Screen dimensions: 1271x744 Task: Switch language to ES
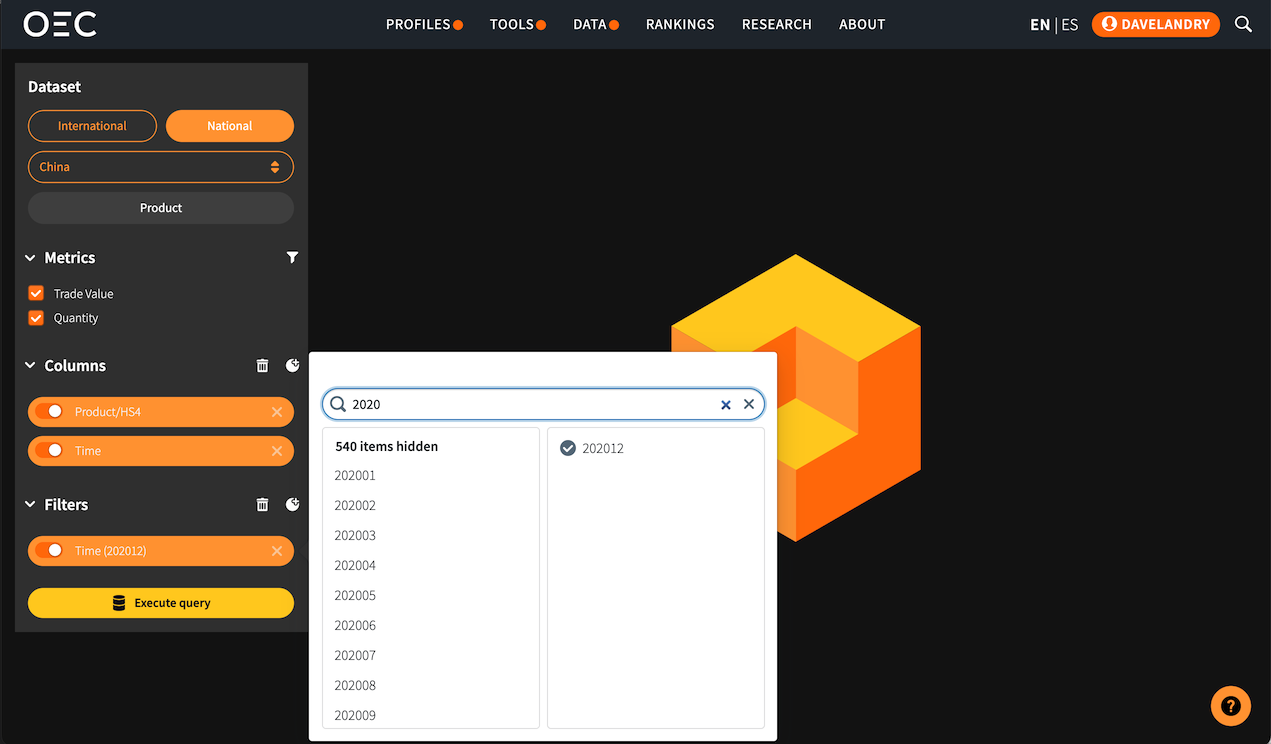[1070, 25]
